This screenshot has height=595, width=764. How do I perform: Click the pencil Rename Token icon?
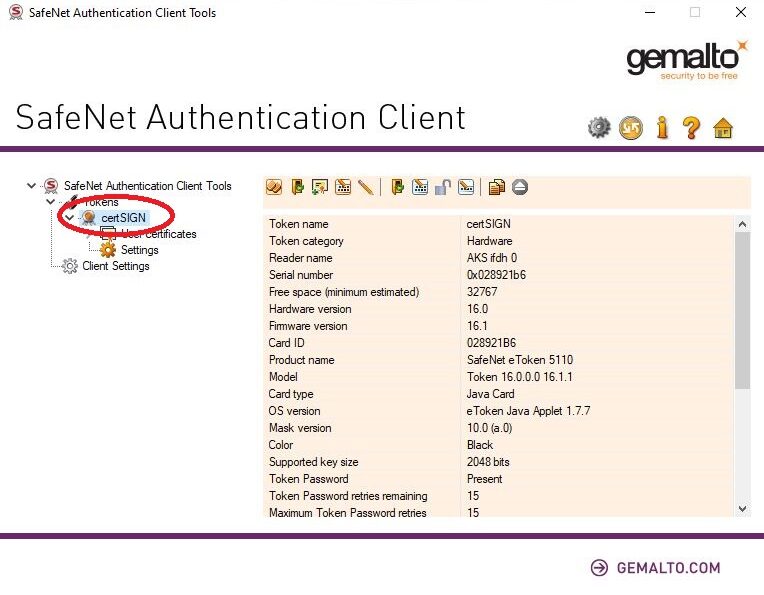point(365,187)
